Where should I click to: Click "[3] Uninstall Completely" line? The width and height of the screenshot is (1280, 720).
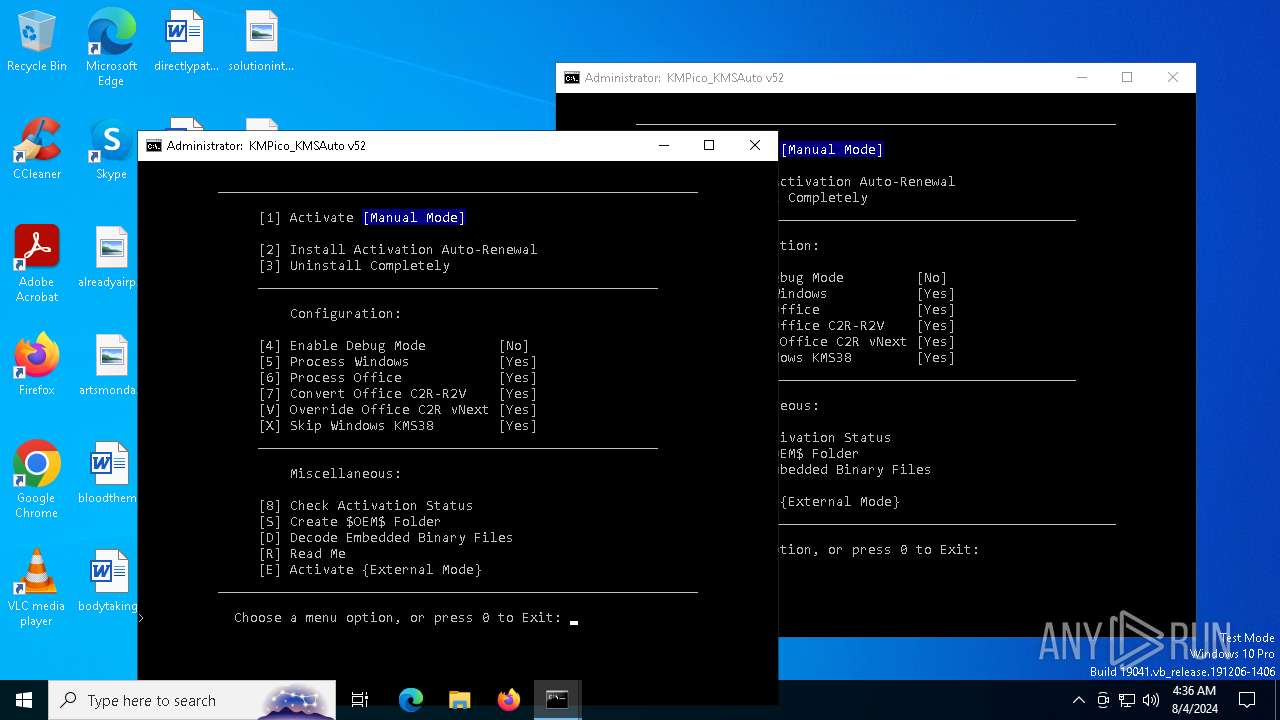tap(354, 266)
